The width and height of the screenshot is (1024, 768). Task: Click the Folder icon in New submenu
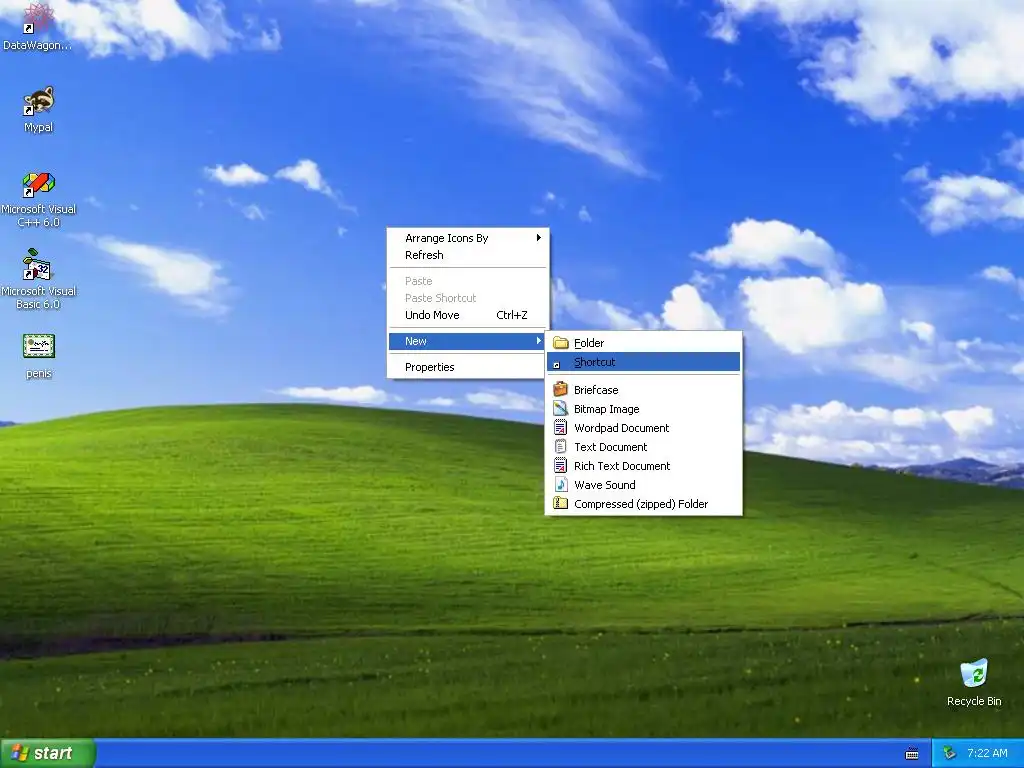(560, 343)
